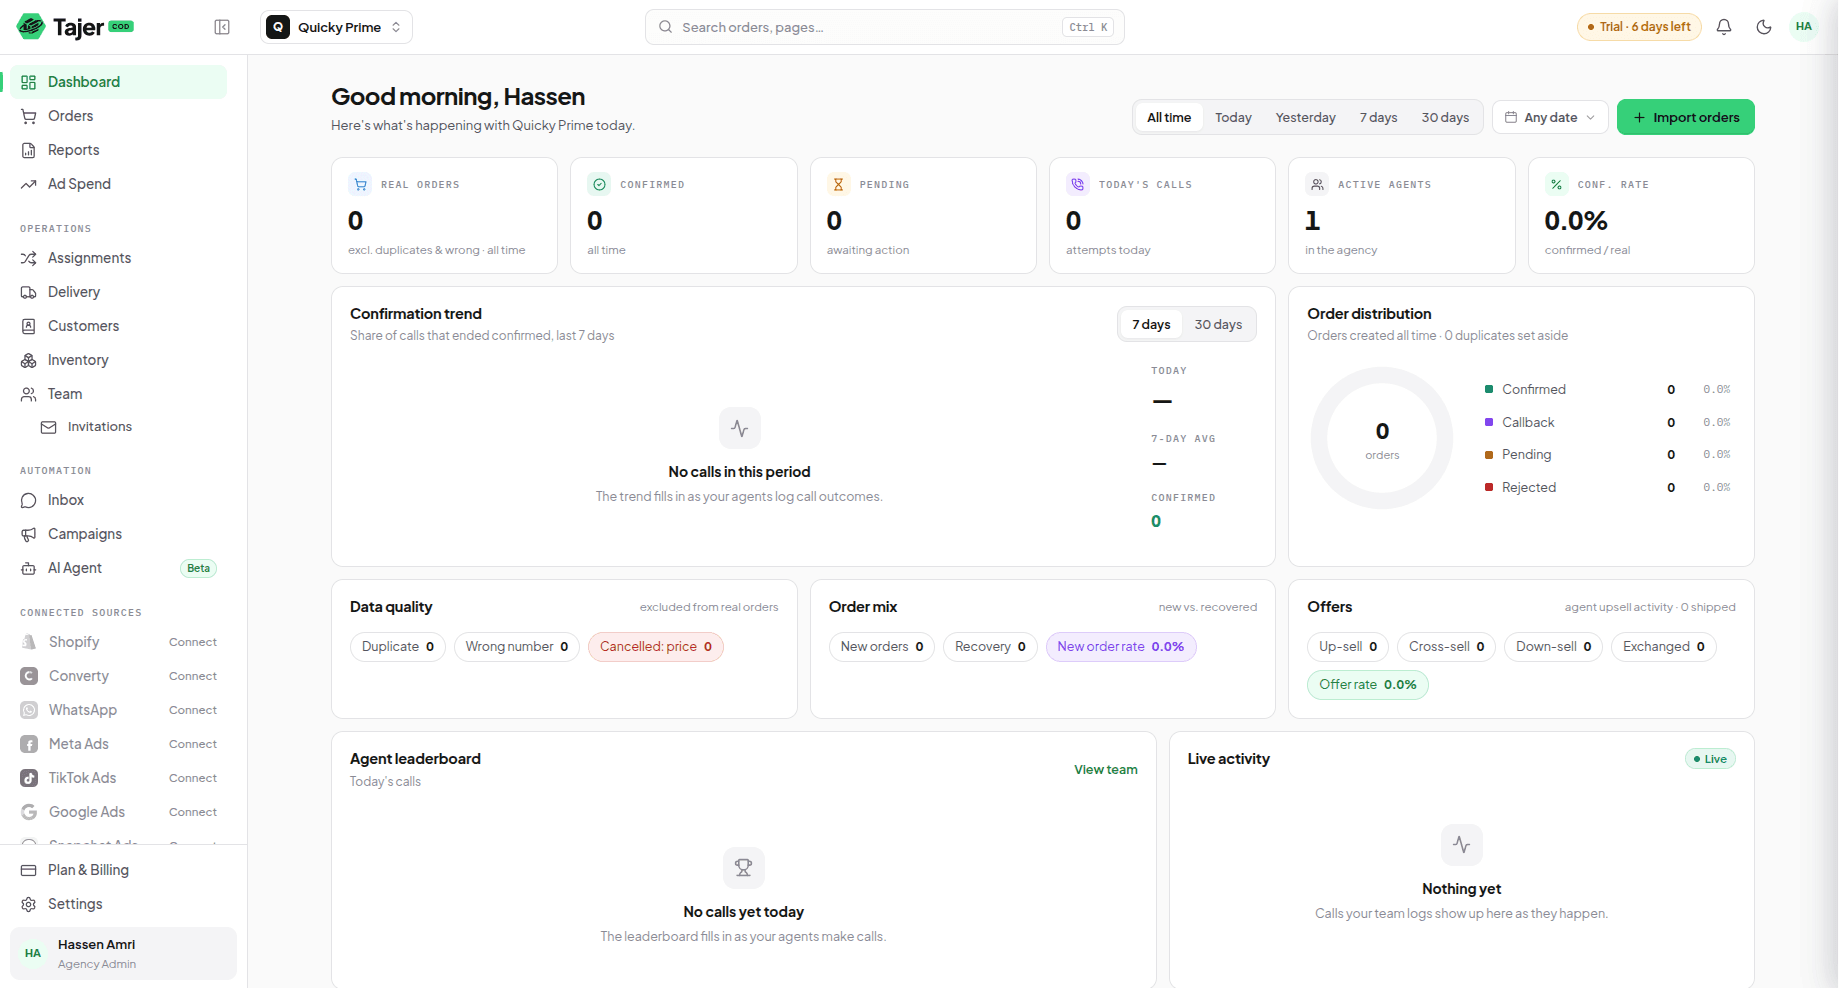Open the Customers section
The height and width of the screenshot is (988, 1839).
tap(118, 326)
